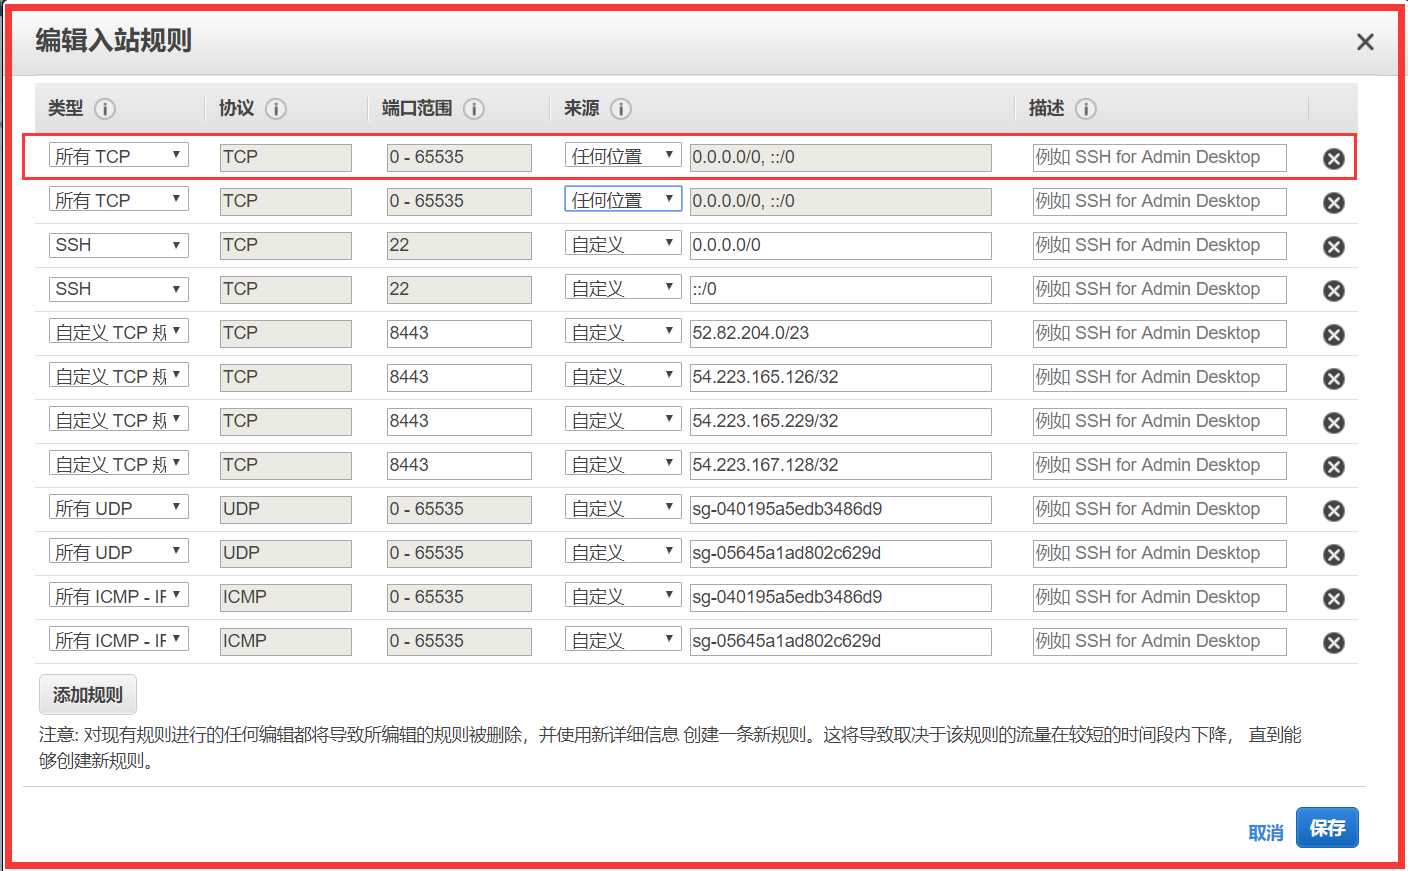Click the info icon next to 端口范围 header
This screenshot has width=1408, height=871.
tap(475, 109)
